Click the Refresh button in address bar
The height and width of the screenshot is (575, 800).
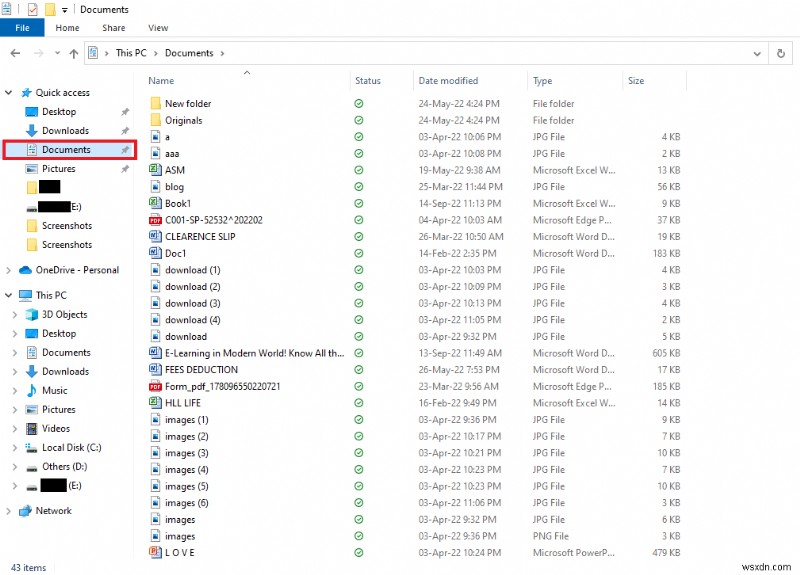click(781, 53)
